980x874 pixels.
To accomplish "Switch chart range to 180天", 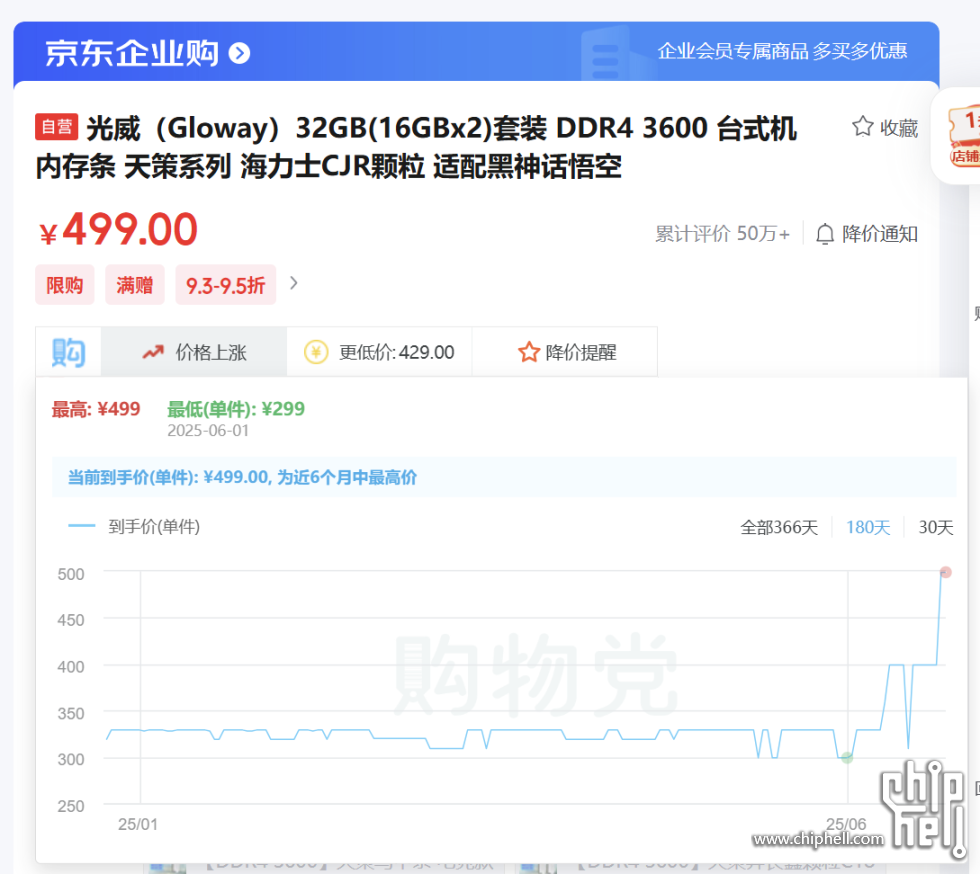I will 868,528.
